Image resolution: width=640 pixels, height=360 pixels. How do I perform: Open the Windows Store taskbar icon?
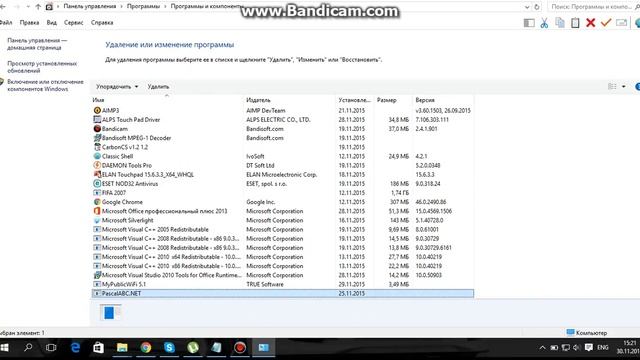98,348
